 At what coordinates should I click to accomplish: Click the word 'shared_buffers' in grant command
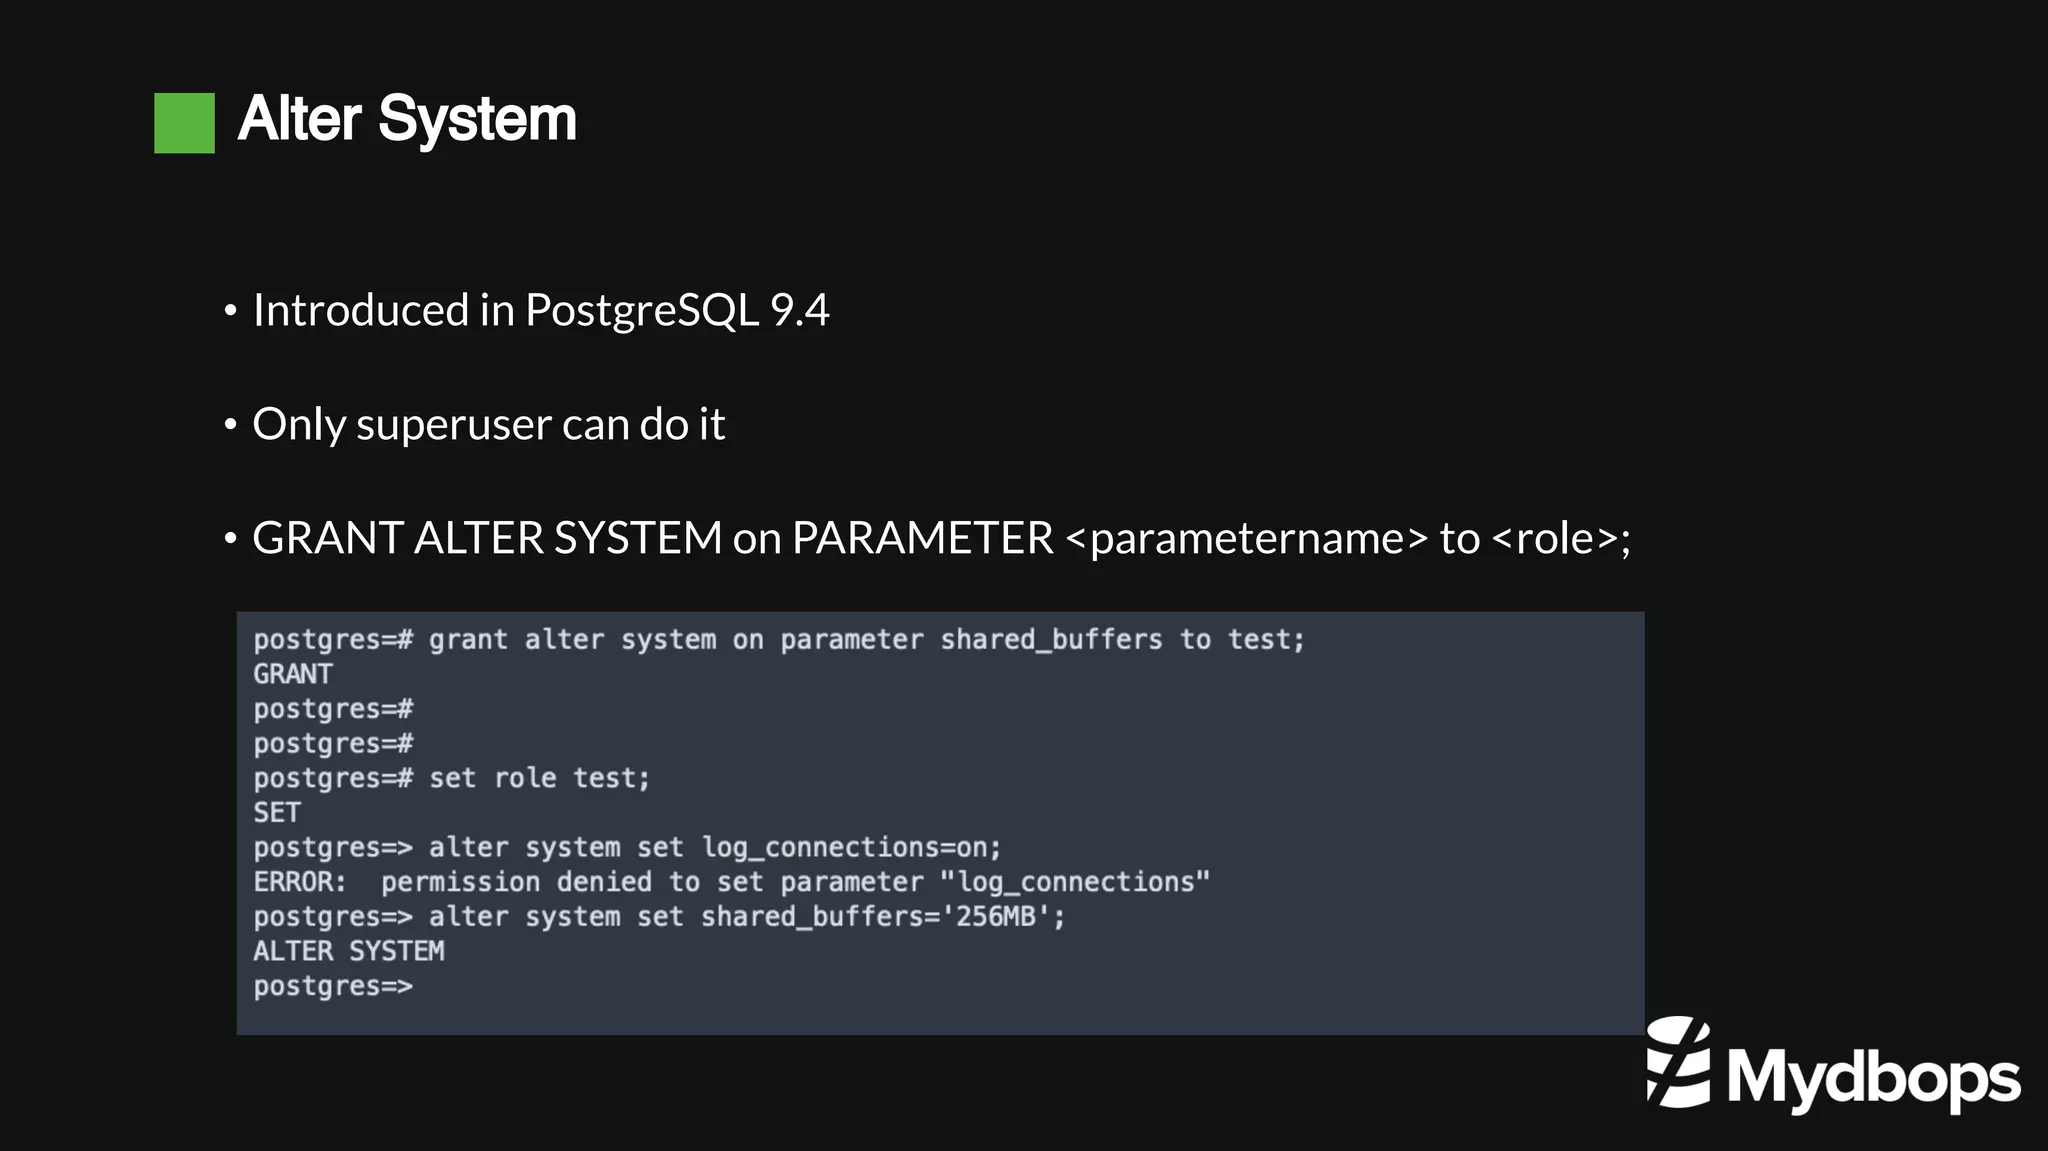pyautogui.click(x=1051, y=640)
